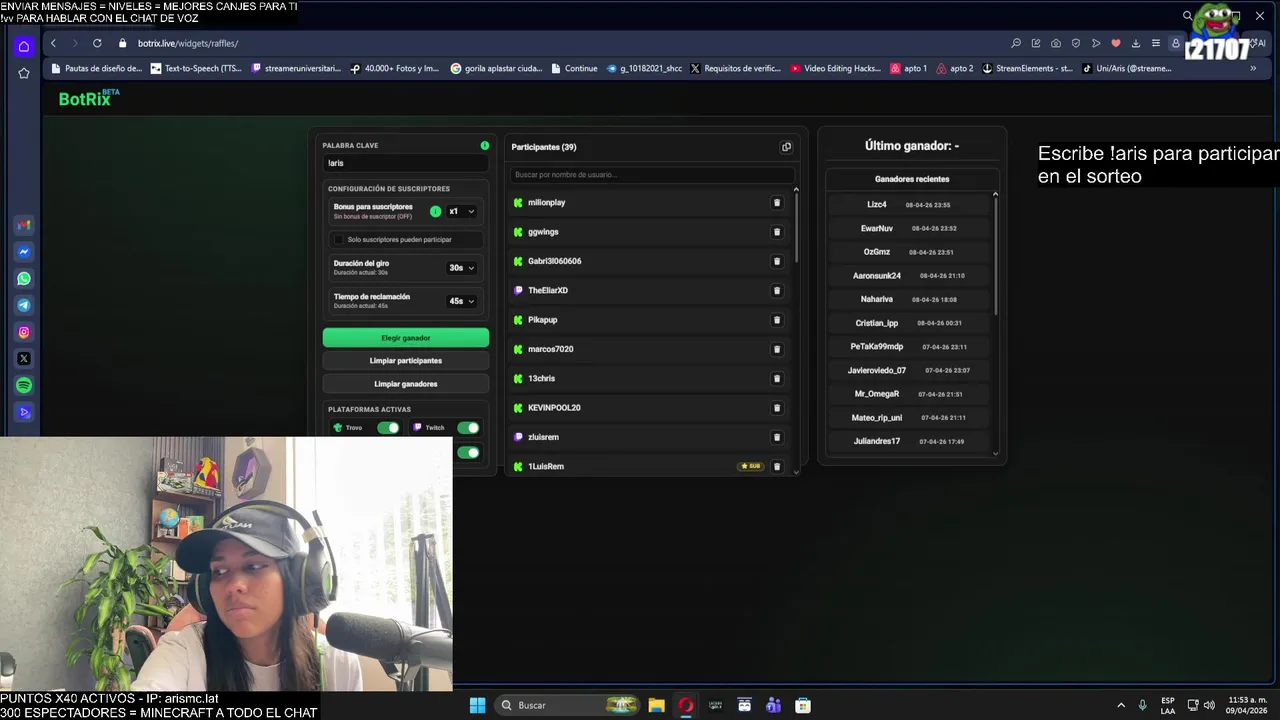This screenshot has height=720, width=1280.
Task: Open the Duración del giro 30s dropdown
Action: [461, 268]
